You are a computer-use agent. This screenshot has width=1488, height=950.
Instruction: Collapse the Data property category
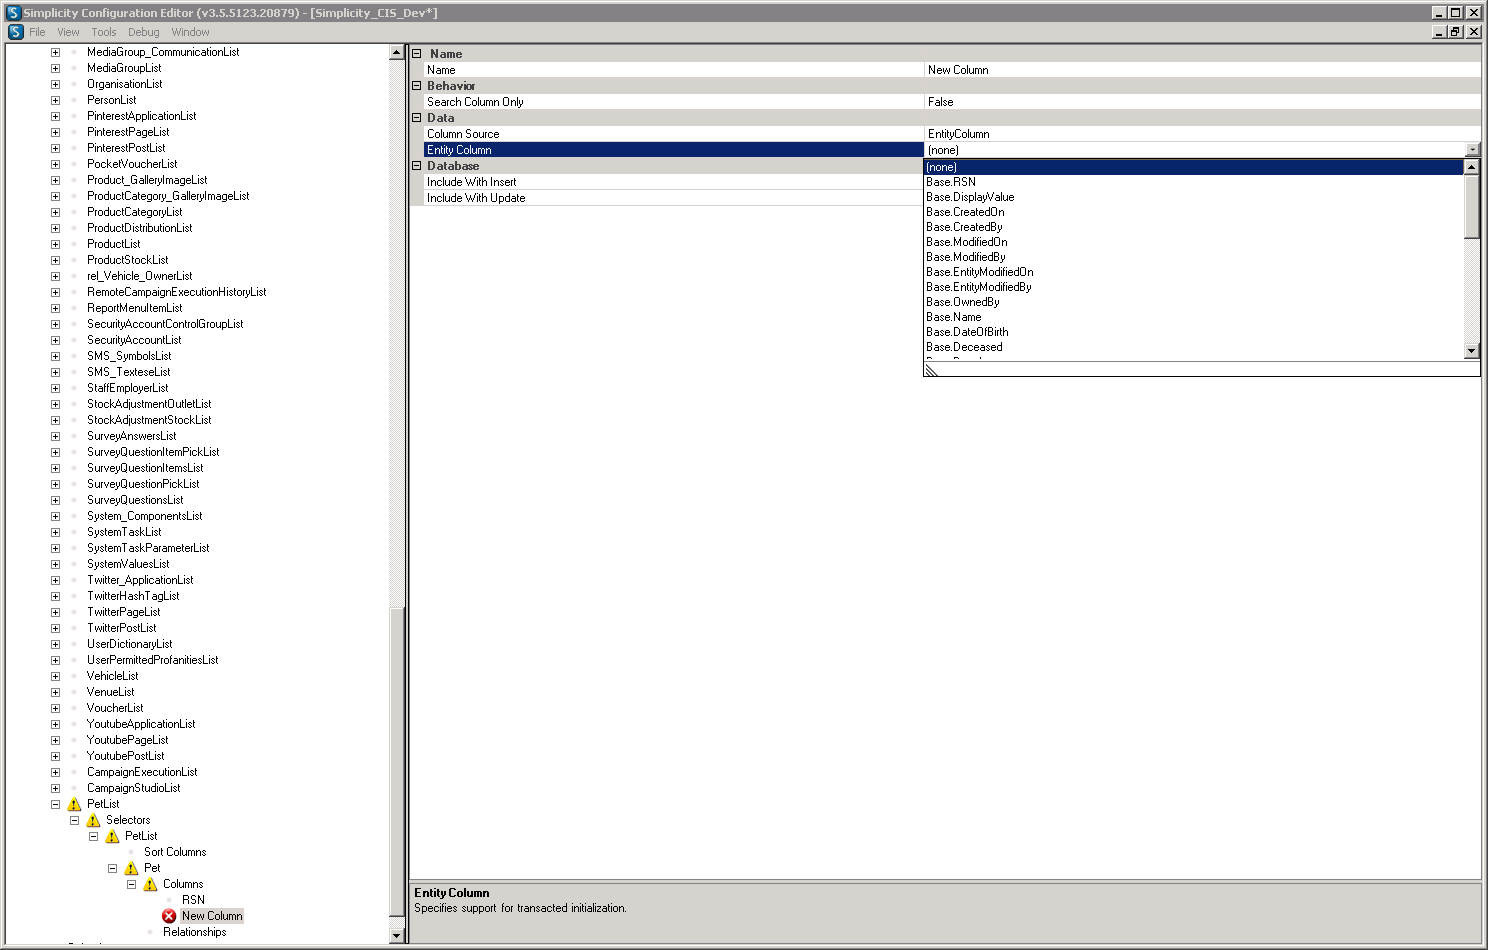pos(417,118)
